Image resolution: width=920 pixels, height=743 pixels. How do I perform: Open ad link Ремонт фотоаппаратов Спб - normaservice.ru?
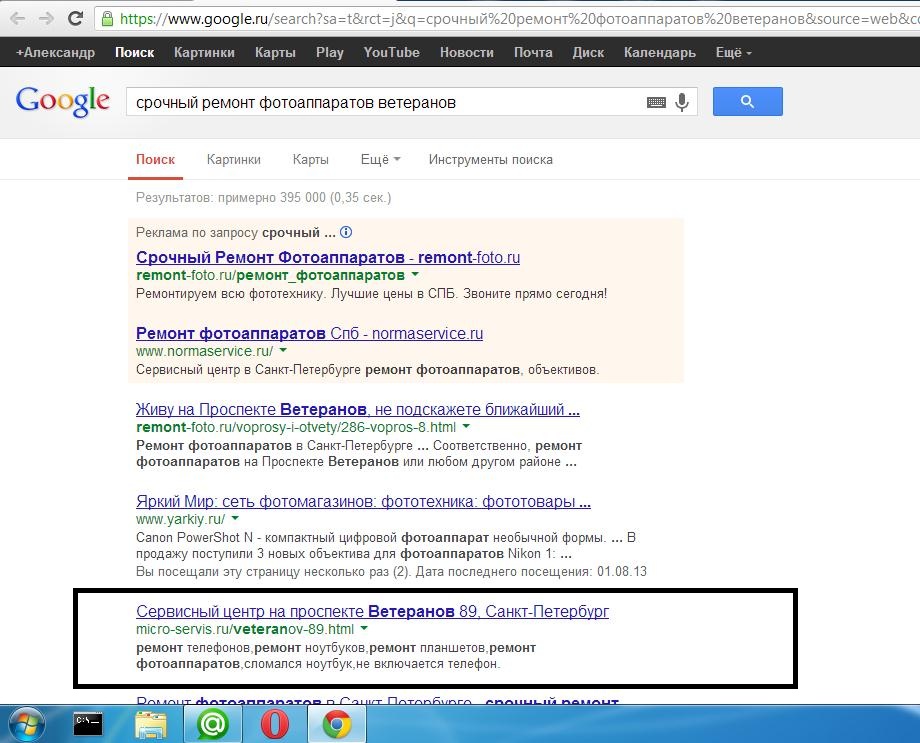[x=309, y=333]
